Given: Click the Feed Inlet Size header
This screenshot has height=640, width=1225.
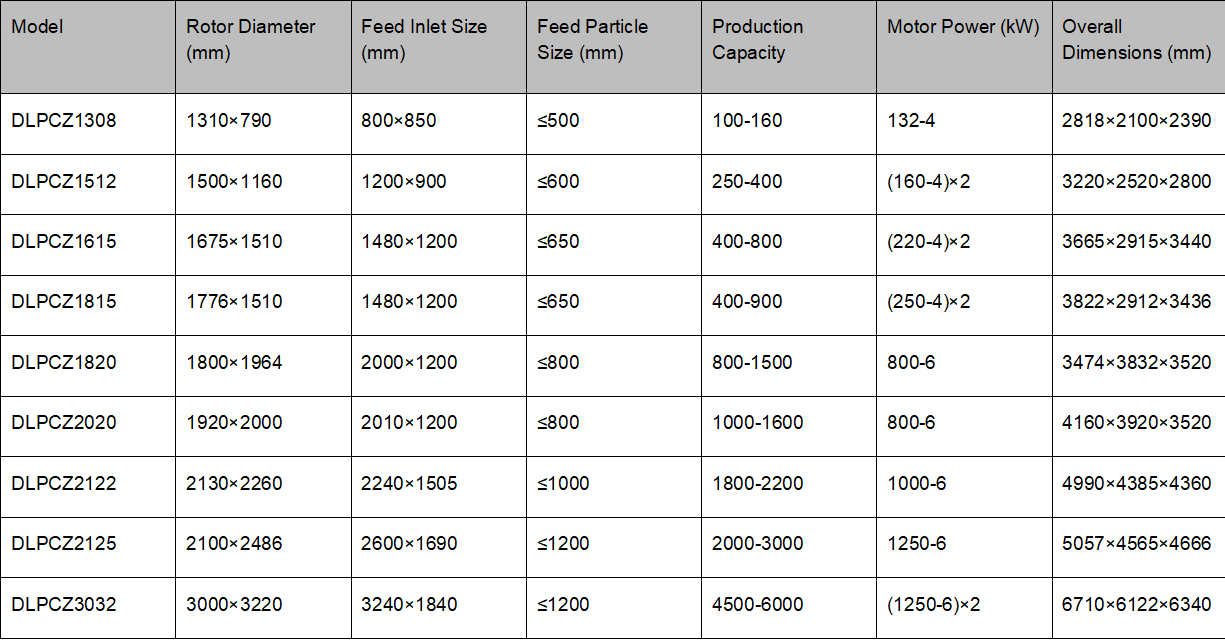Looking at the screenshot, I should (439, 47).
